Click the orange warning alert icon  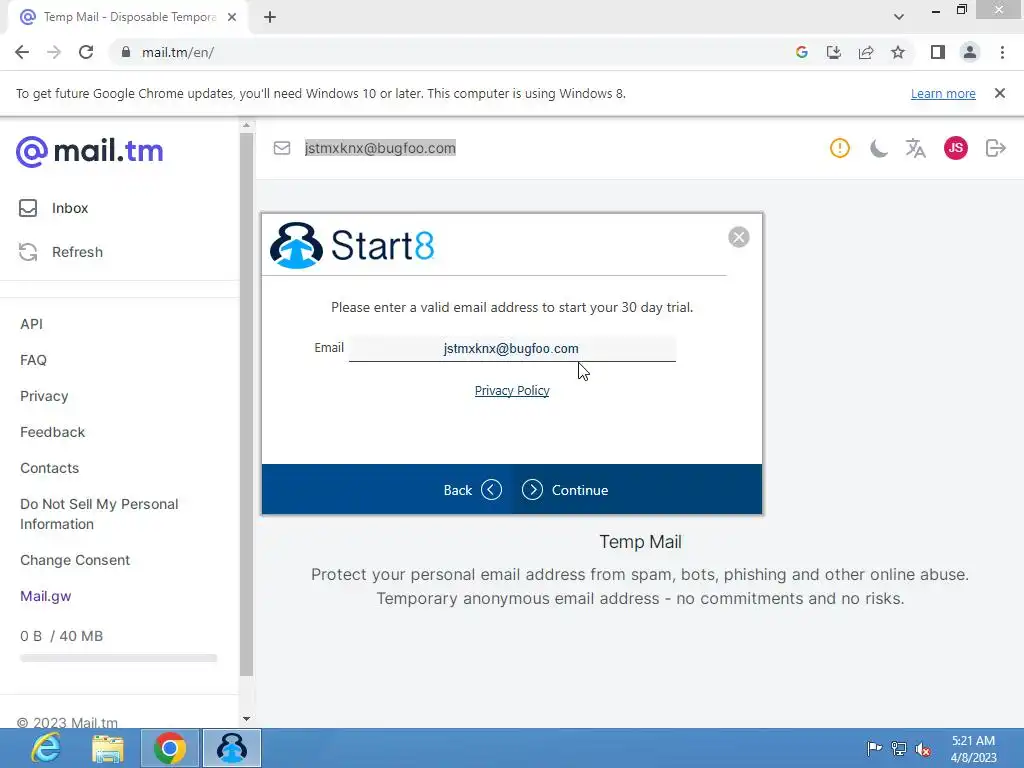tap(840, 148)
